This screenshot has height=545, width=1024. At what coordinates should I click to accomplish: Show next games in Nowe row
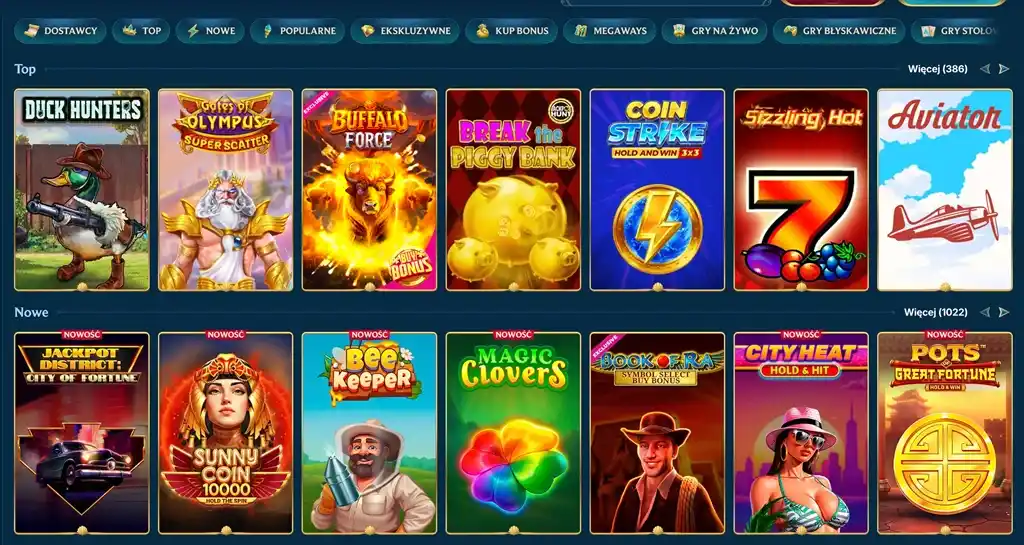point(1004,313)
